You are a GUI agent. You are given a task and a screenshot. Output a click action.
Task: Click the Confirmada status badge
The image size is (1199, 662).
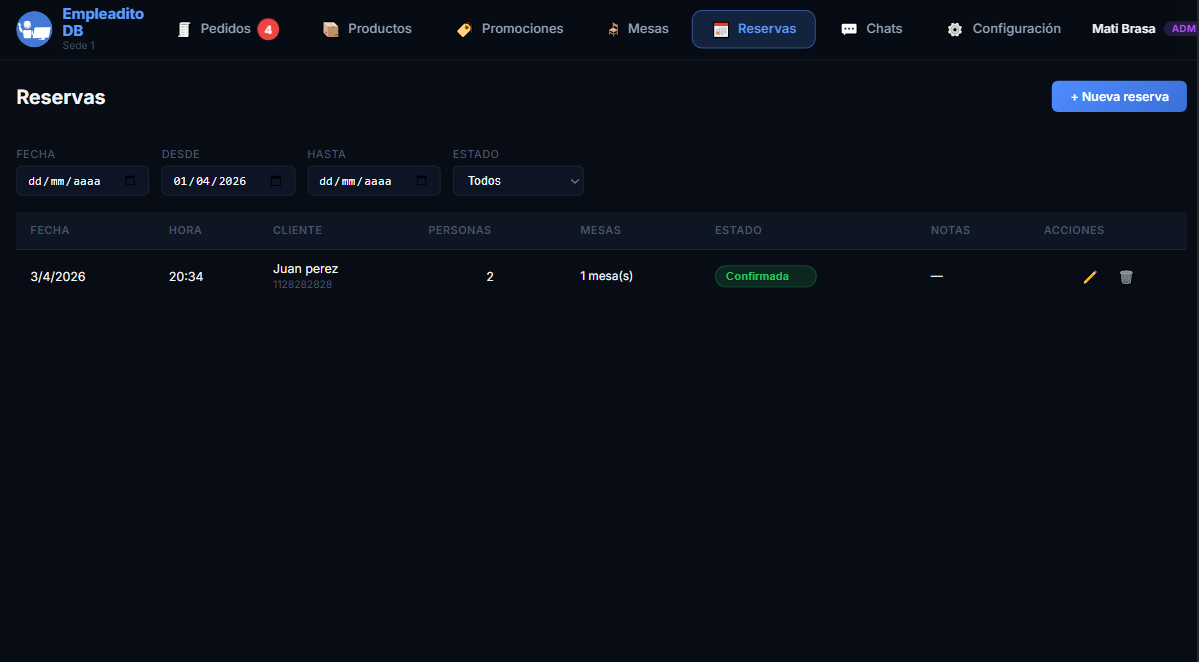tap(765, 276)
